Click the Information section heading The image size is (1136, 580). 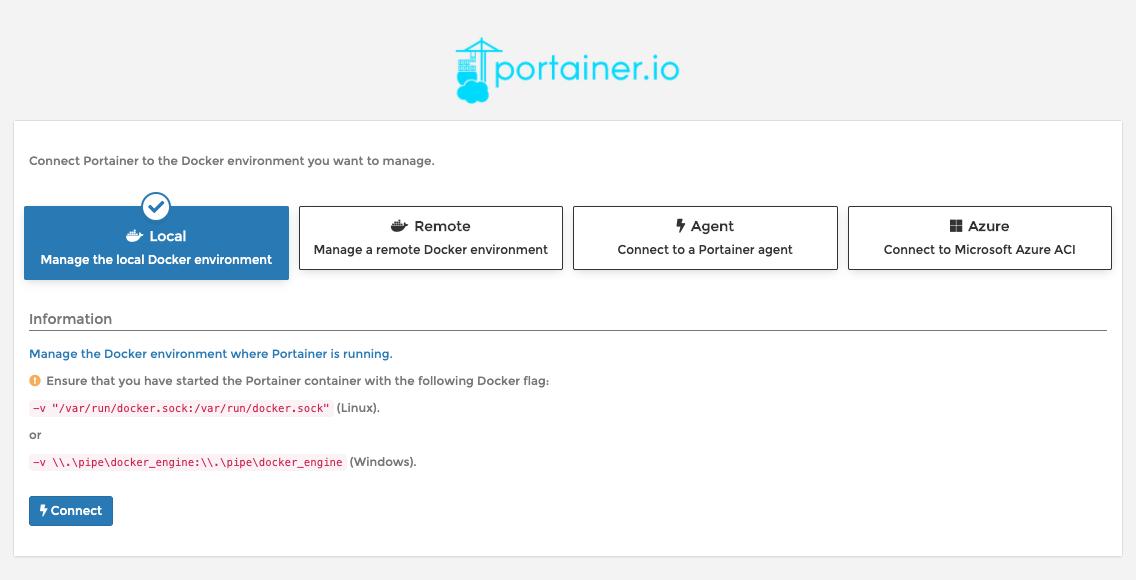(70, 319)
